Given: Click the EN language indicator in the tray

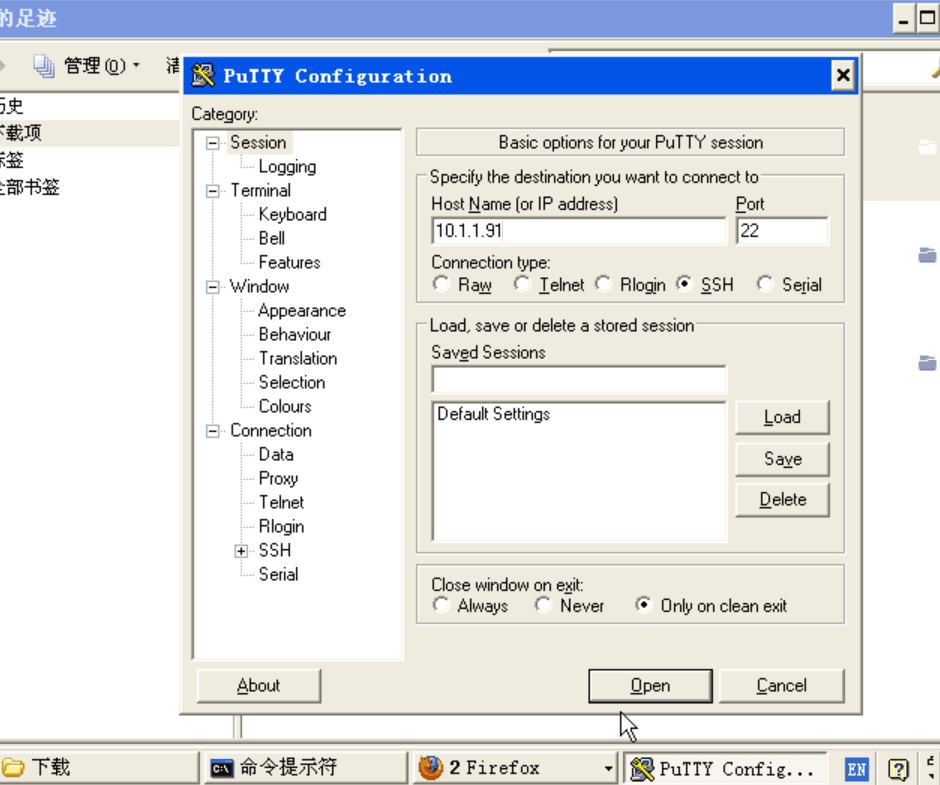Looking at the screenshot, I should pos(856,769).
